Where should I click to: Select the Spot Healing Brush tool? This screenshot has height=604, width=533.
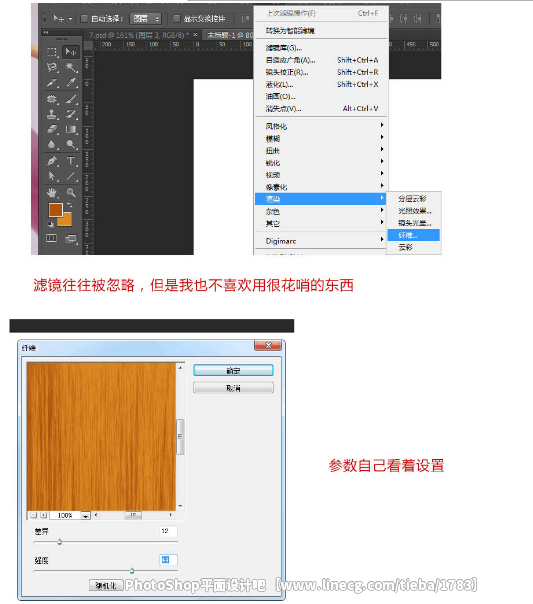pyautogui.click(x=52, y=99)
